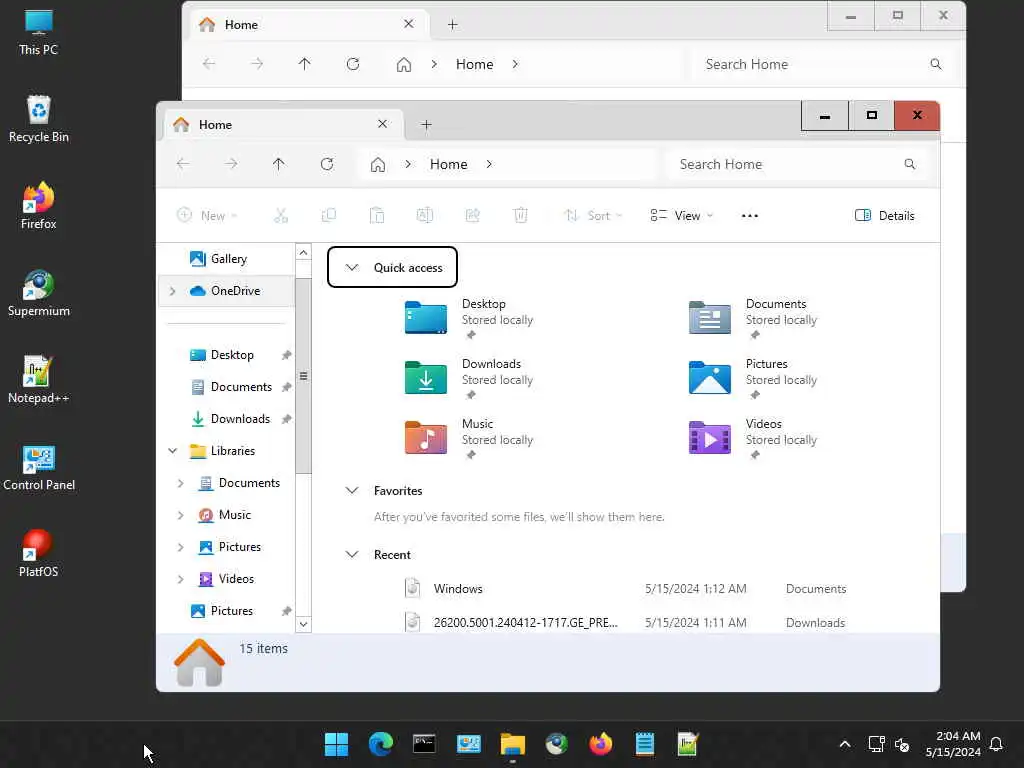Click the Rename icon in toolbar
Viewport: 1024px width, 768px height.
424,216
